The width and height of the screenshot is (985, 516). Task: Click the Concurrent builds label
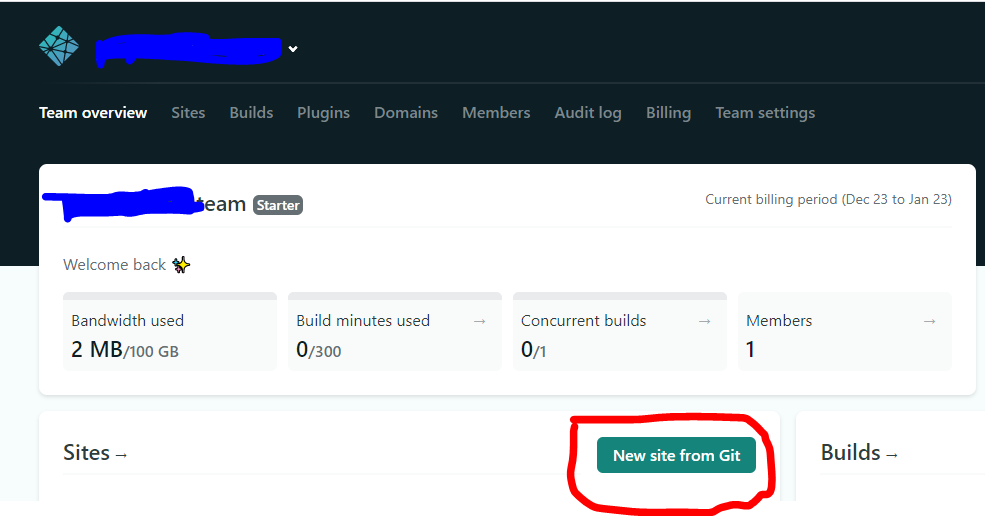click(x=584, y=321)
